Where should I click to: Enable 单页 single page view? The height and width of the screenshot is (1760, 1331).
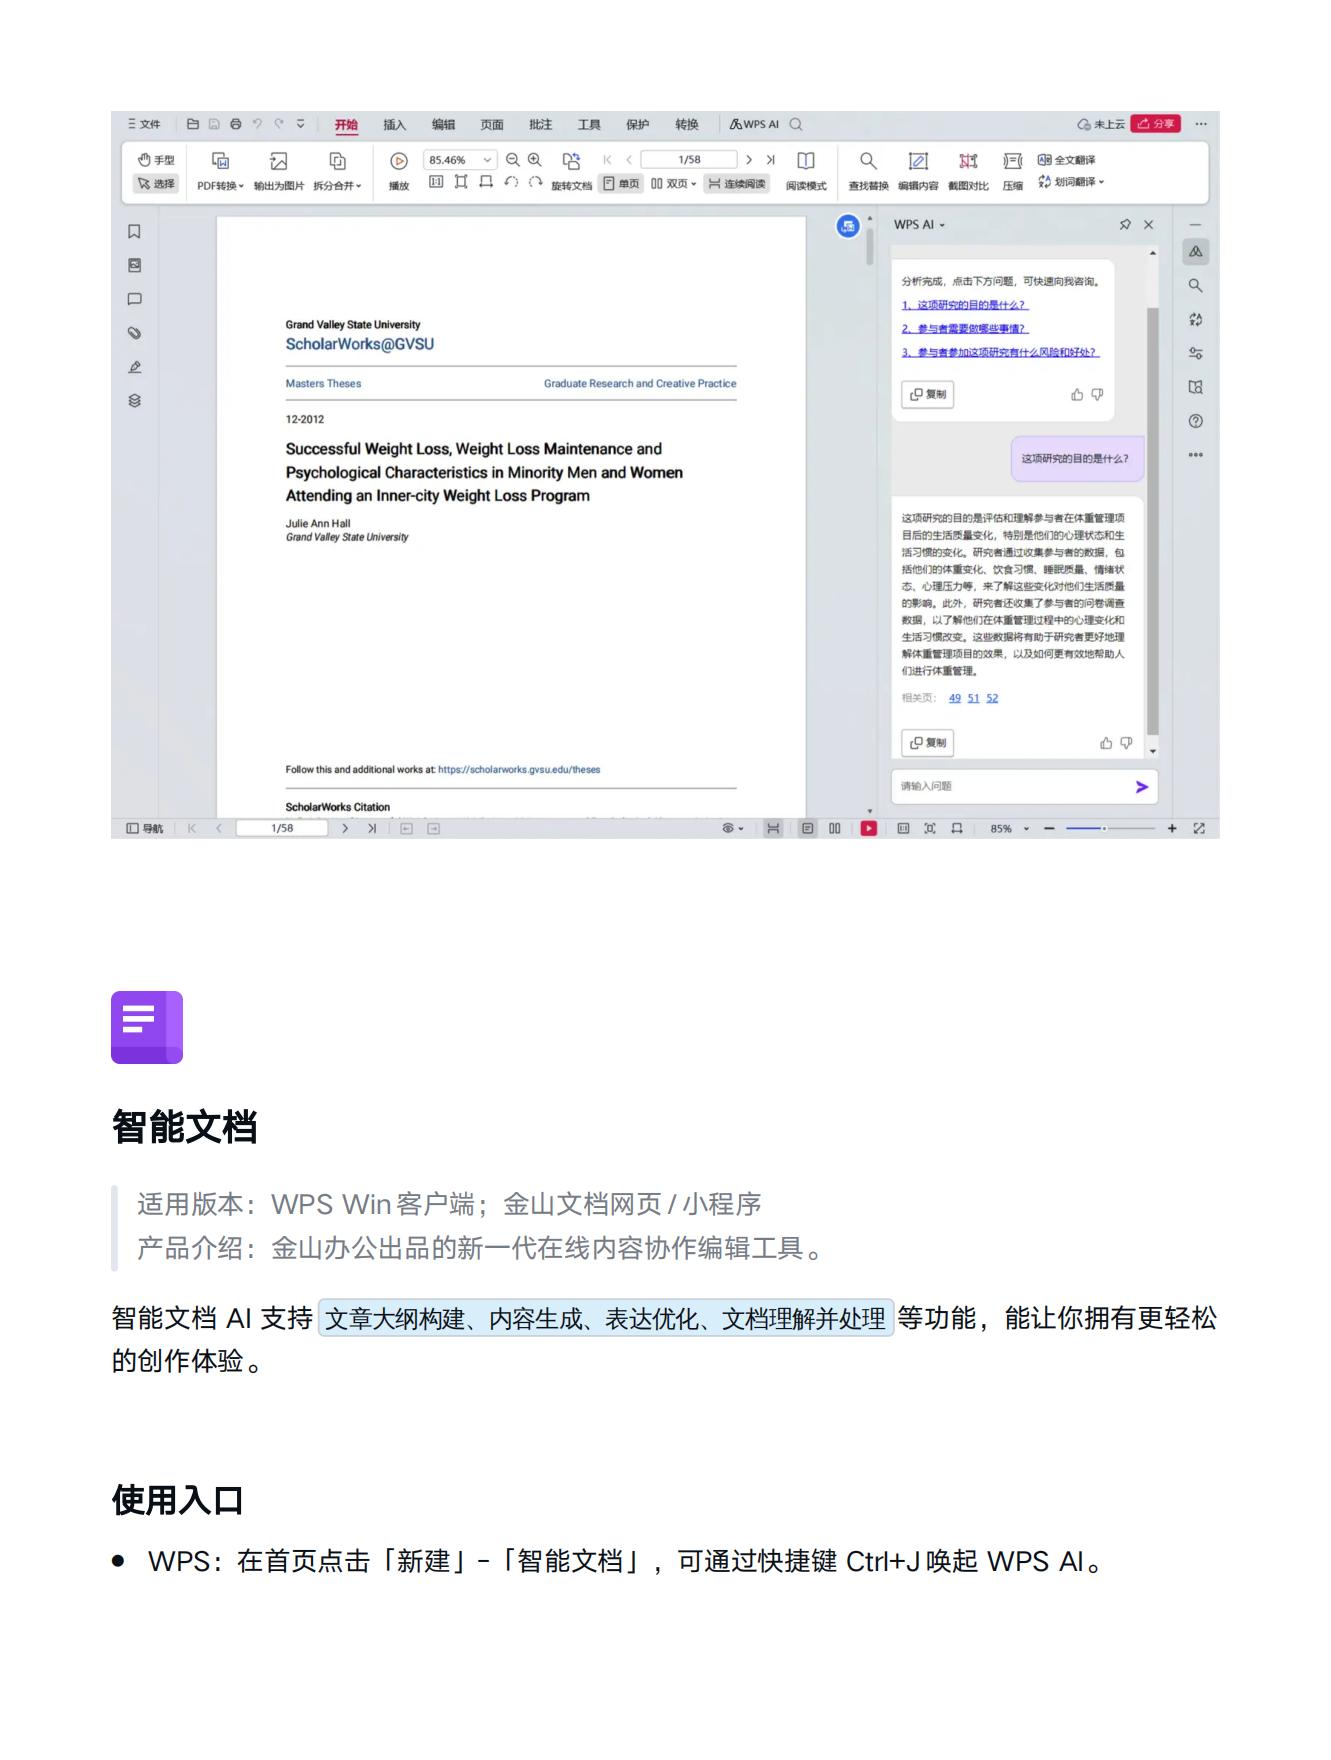pyautogui.click(x=621, y=184)
